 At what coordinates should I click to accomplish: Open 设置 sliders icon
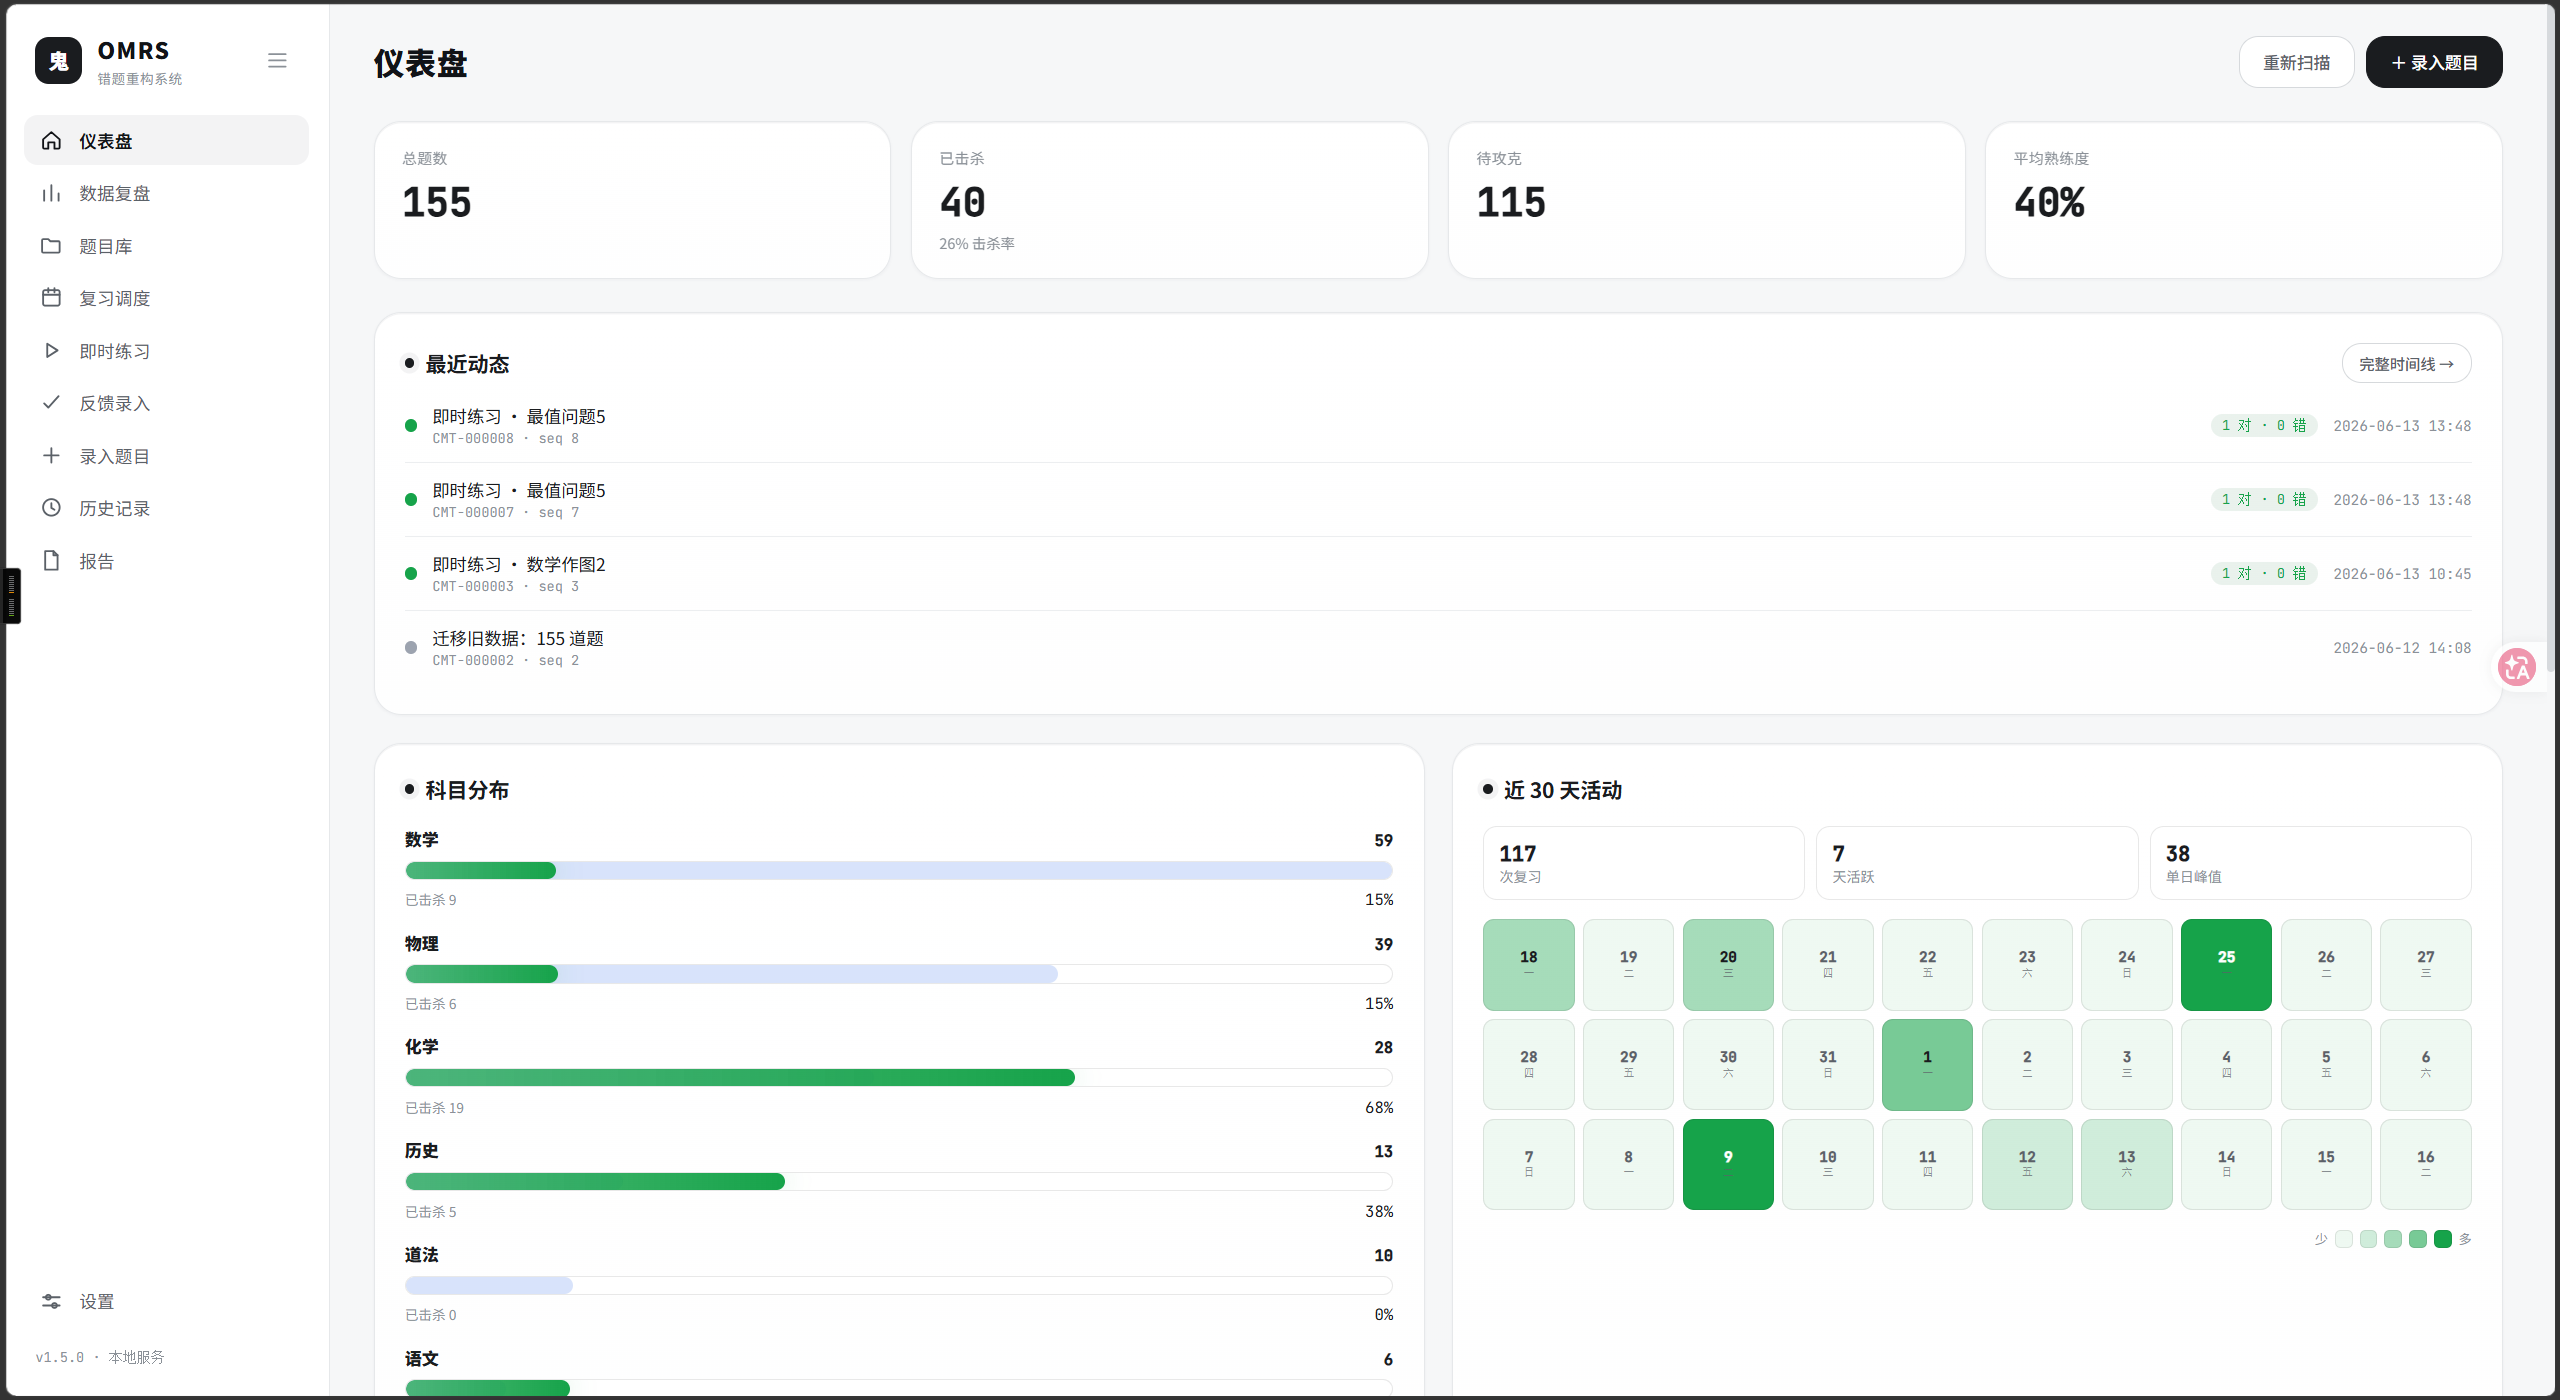pos(51,1301)
